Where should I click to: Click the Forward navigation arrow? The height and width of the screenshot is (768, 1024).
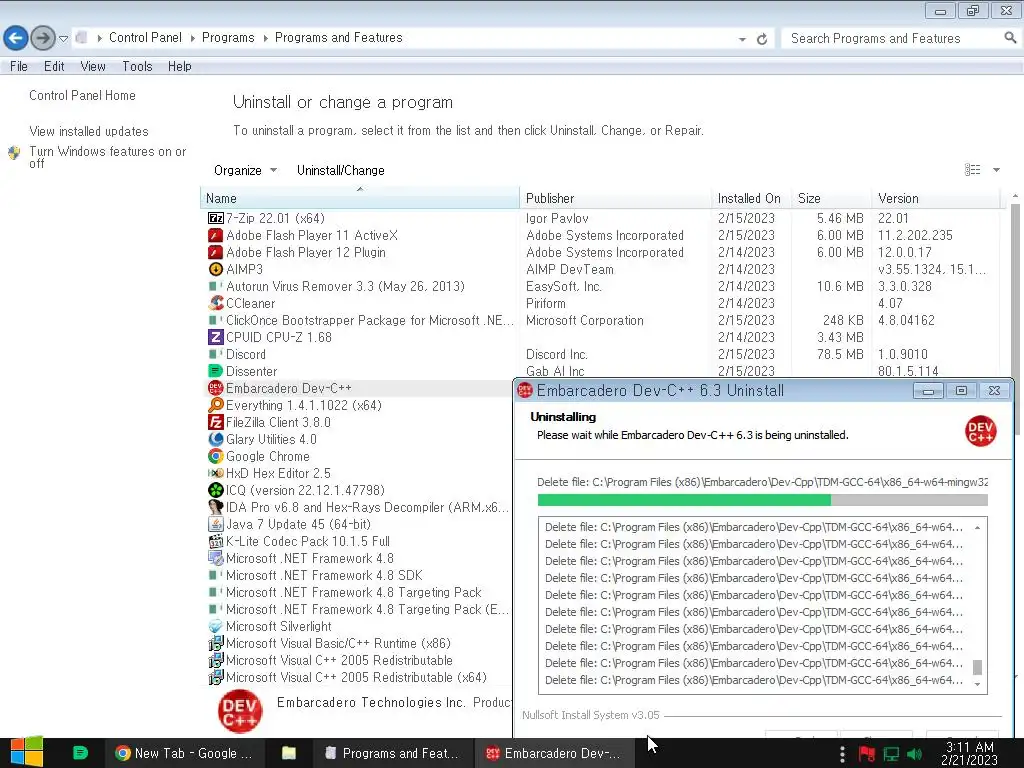pyautogui.click(x=42, y=38)
